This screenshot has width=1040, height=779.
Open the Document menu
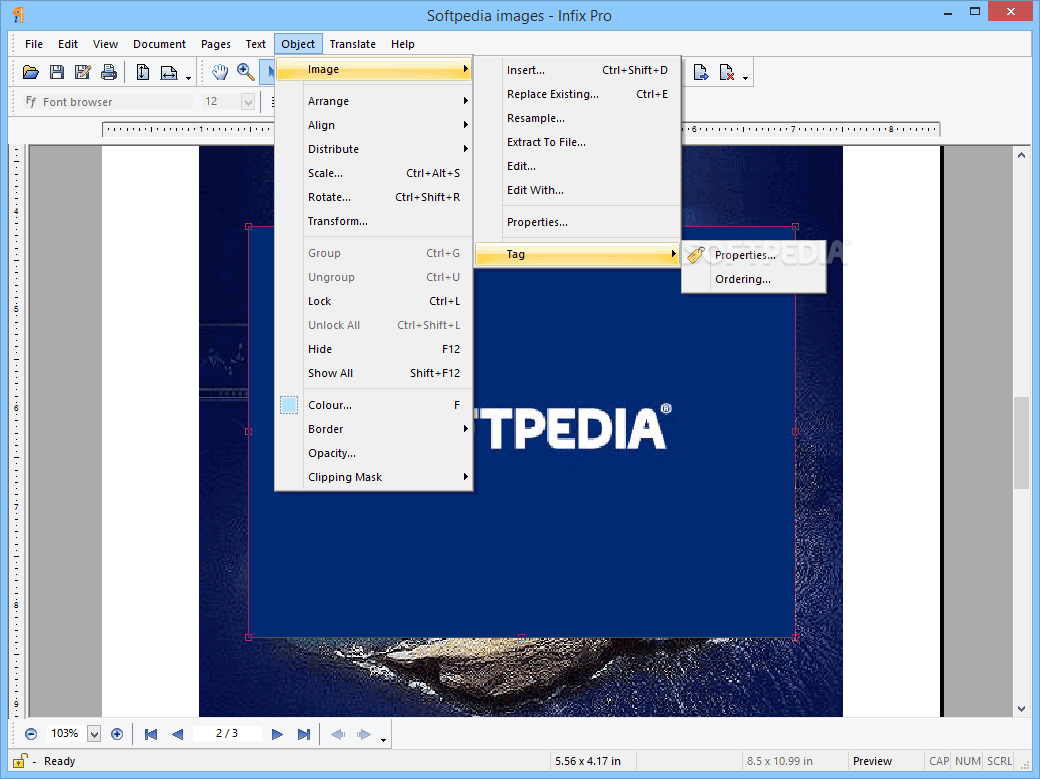coord(159,44)
